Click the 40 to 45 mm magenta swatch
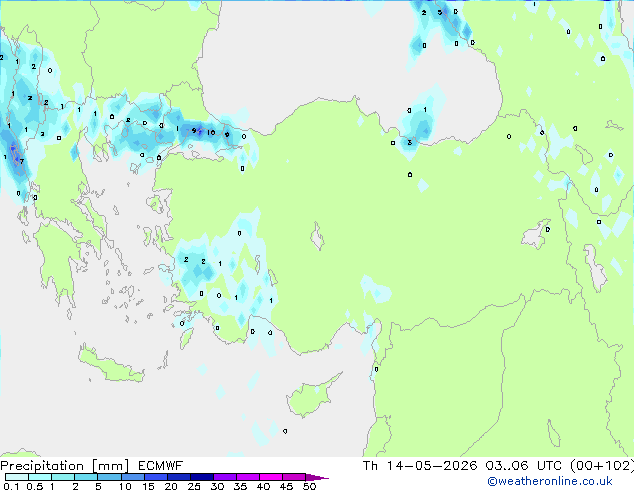This screenshot has height=490, width=634. (271, 477)
